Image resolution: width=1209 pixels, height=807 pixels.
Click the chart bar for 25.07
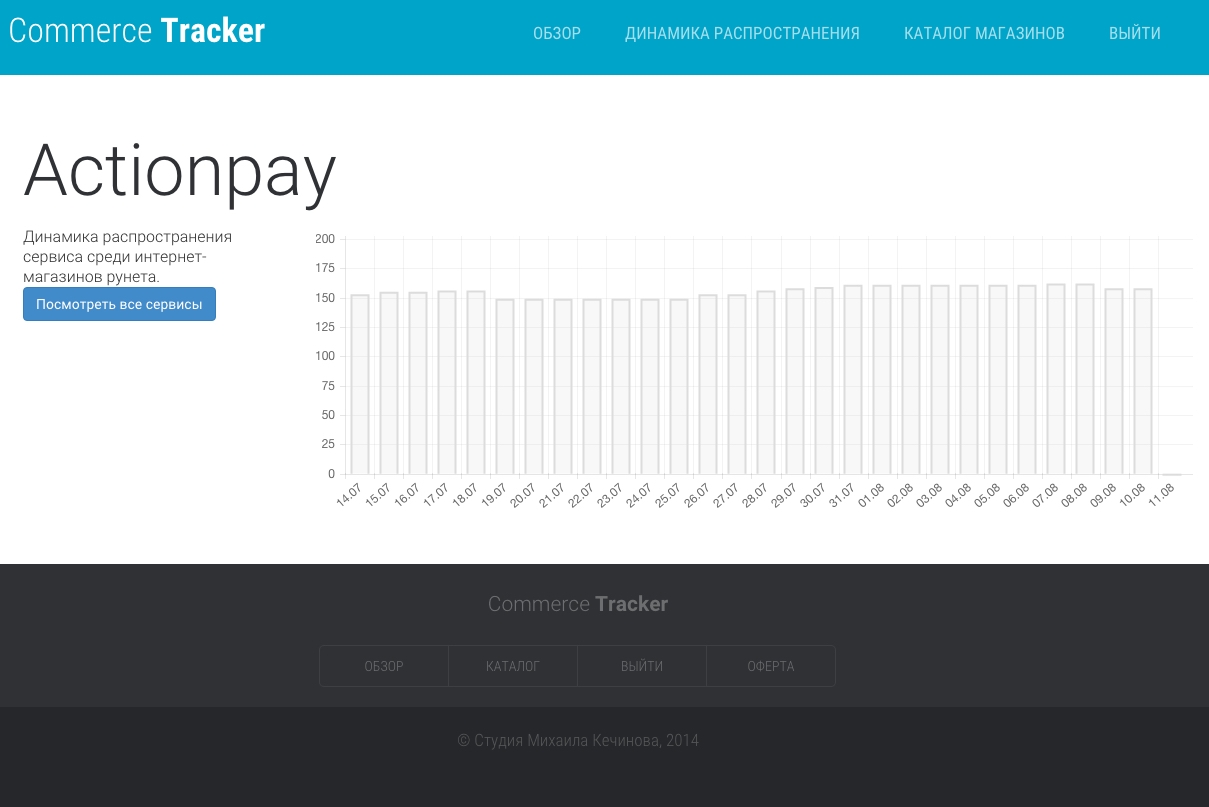pyautogui.click(x=679, y=387)
